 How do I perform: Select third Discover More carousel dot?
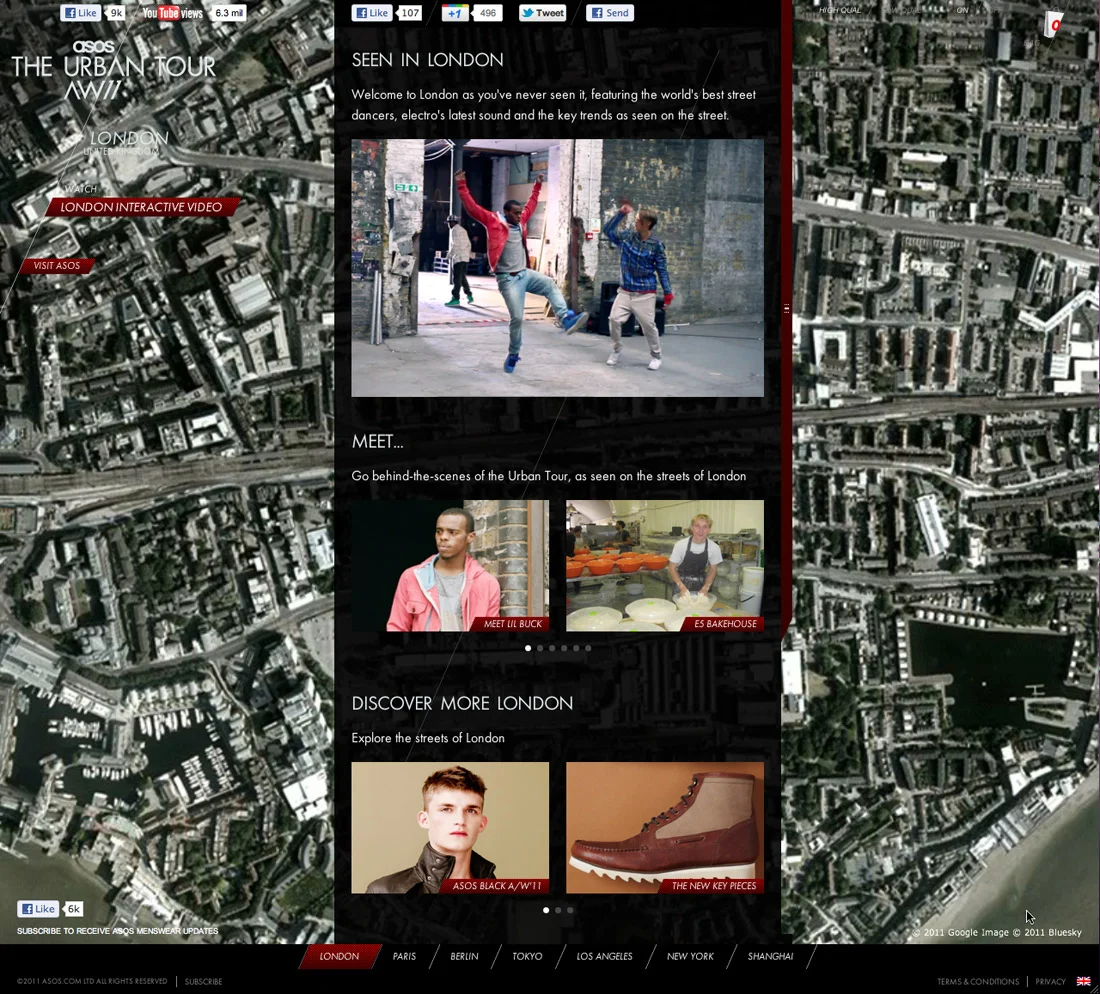pos(570,911)
